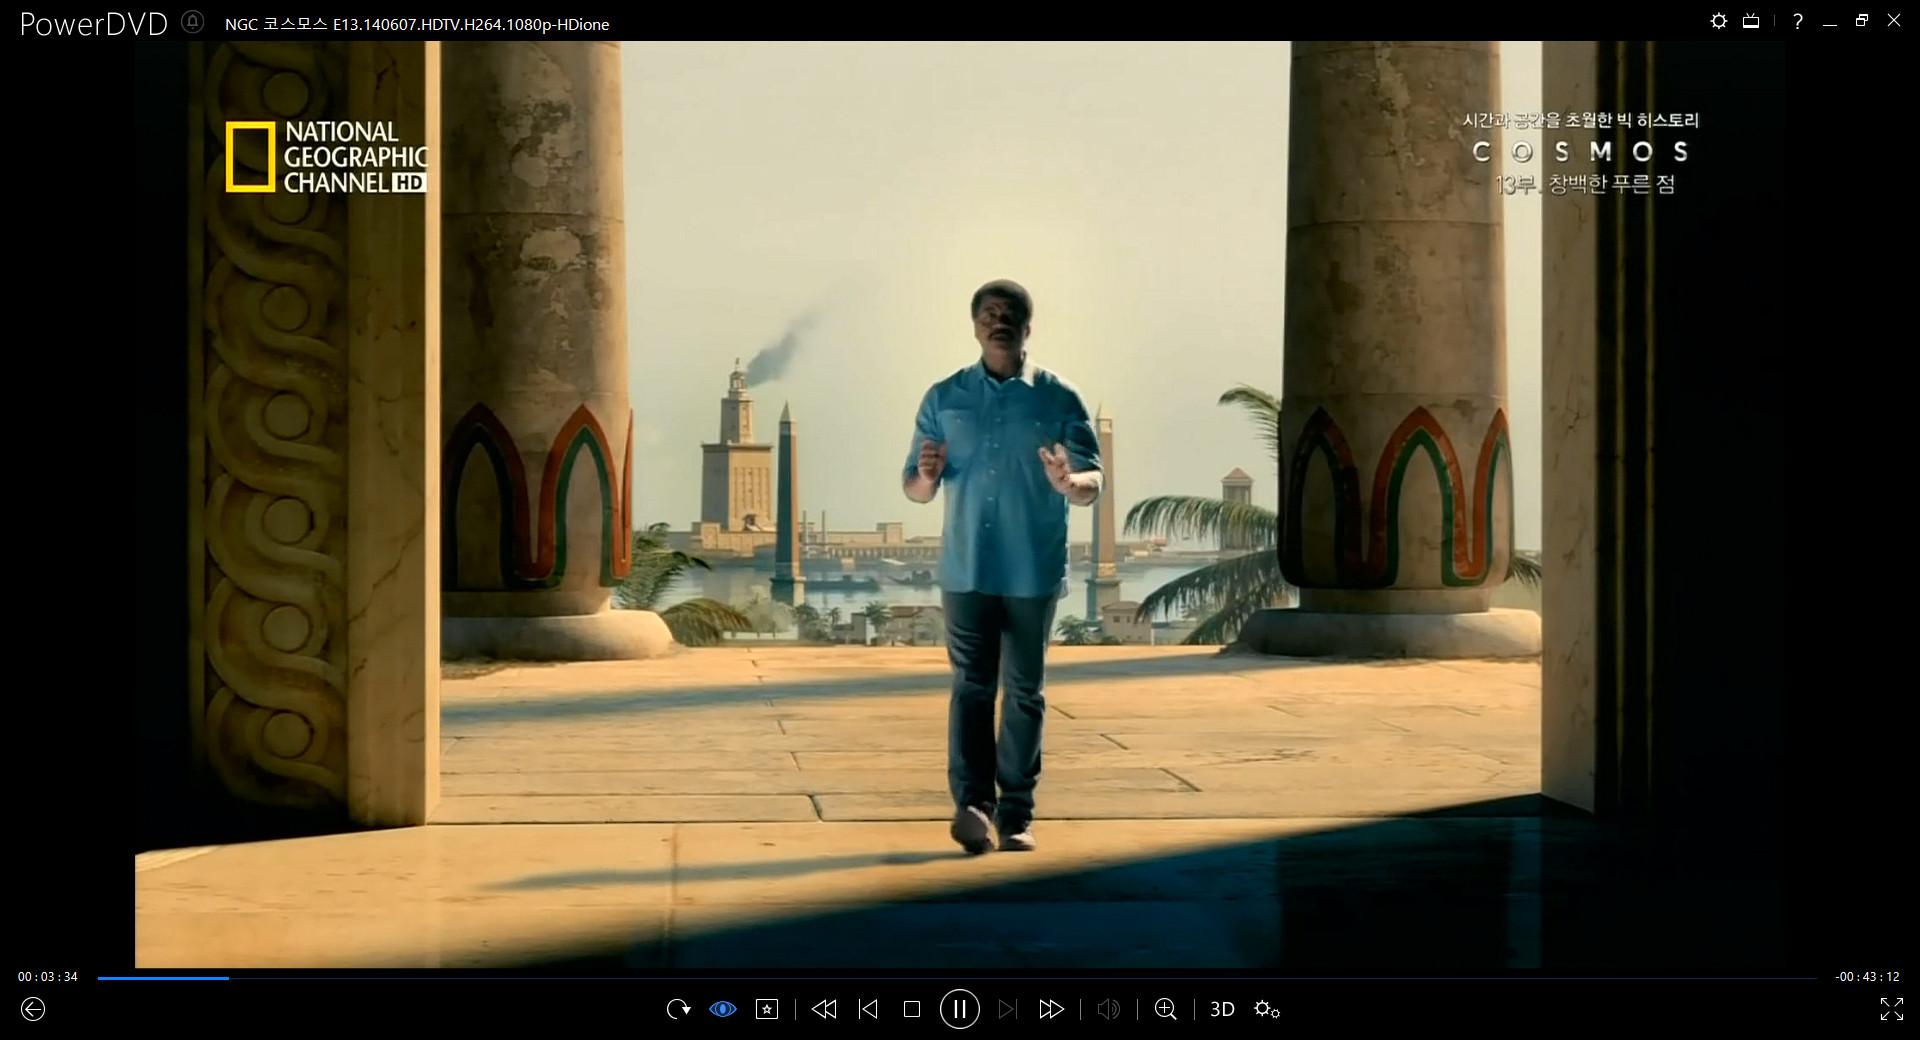
Task: Restore down the PowerDVD window
Action: pyautogui.click(x=1861, y=21)
